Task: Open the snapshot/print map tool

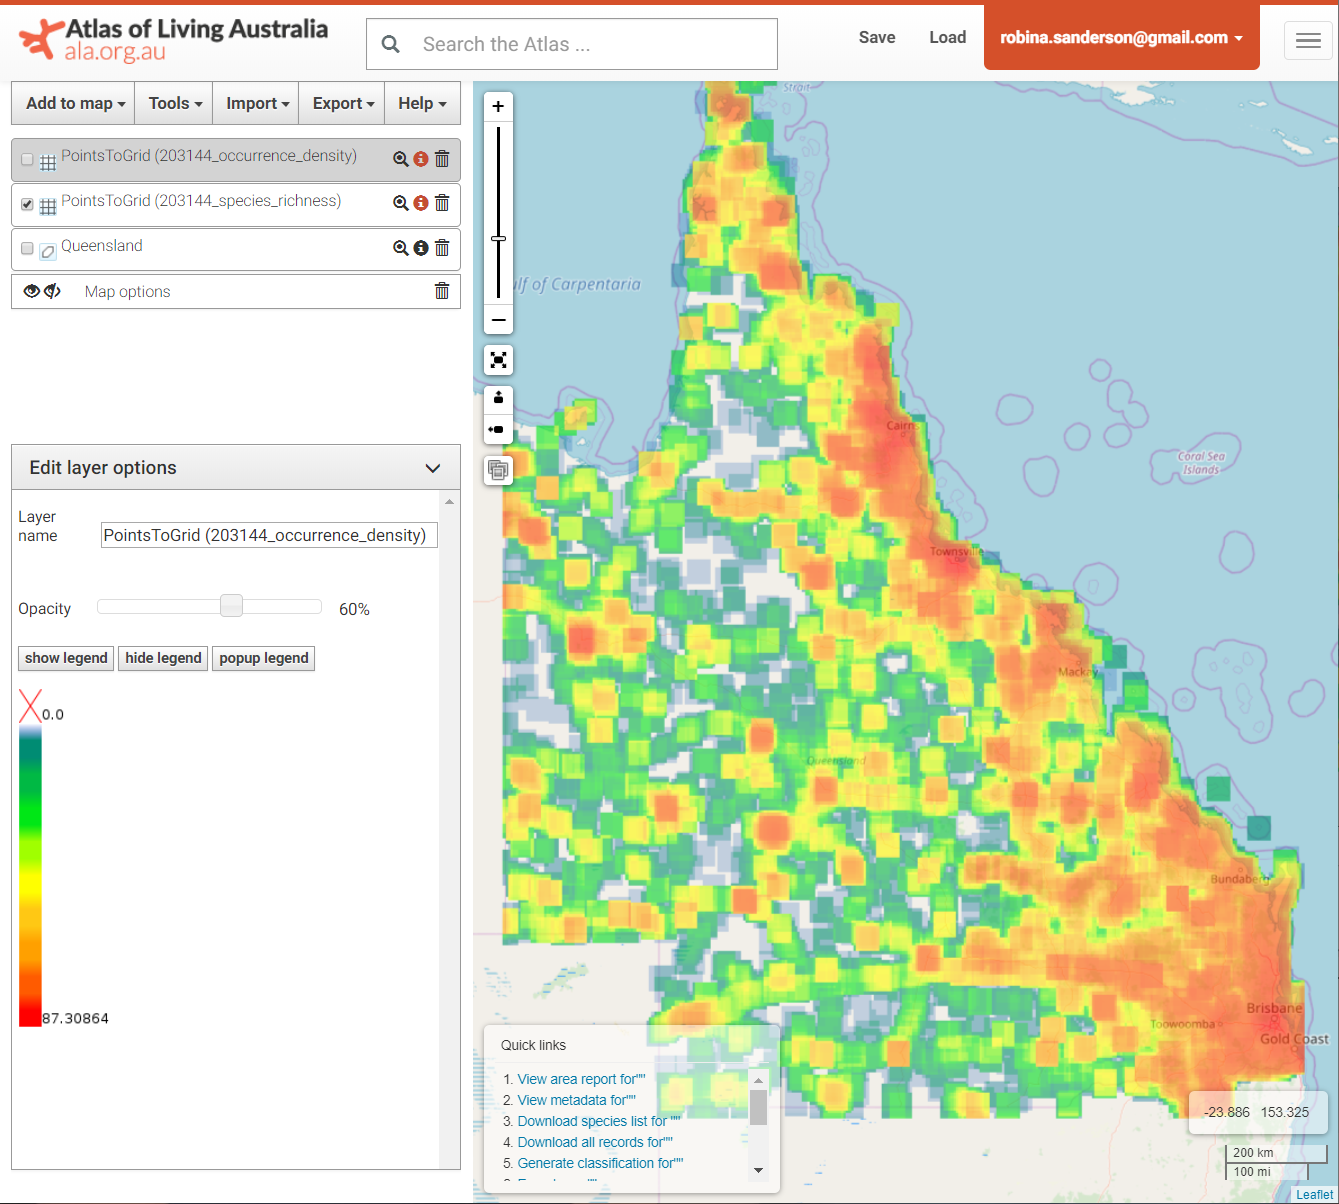Action: (x=498, y=469)
